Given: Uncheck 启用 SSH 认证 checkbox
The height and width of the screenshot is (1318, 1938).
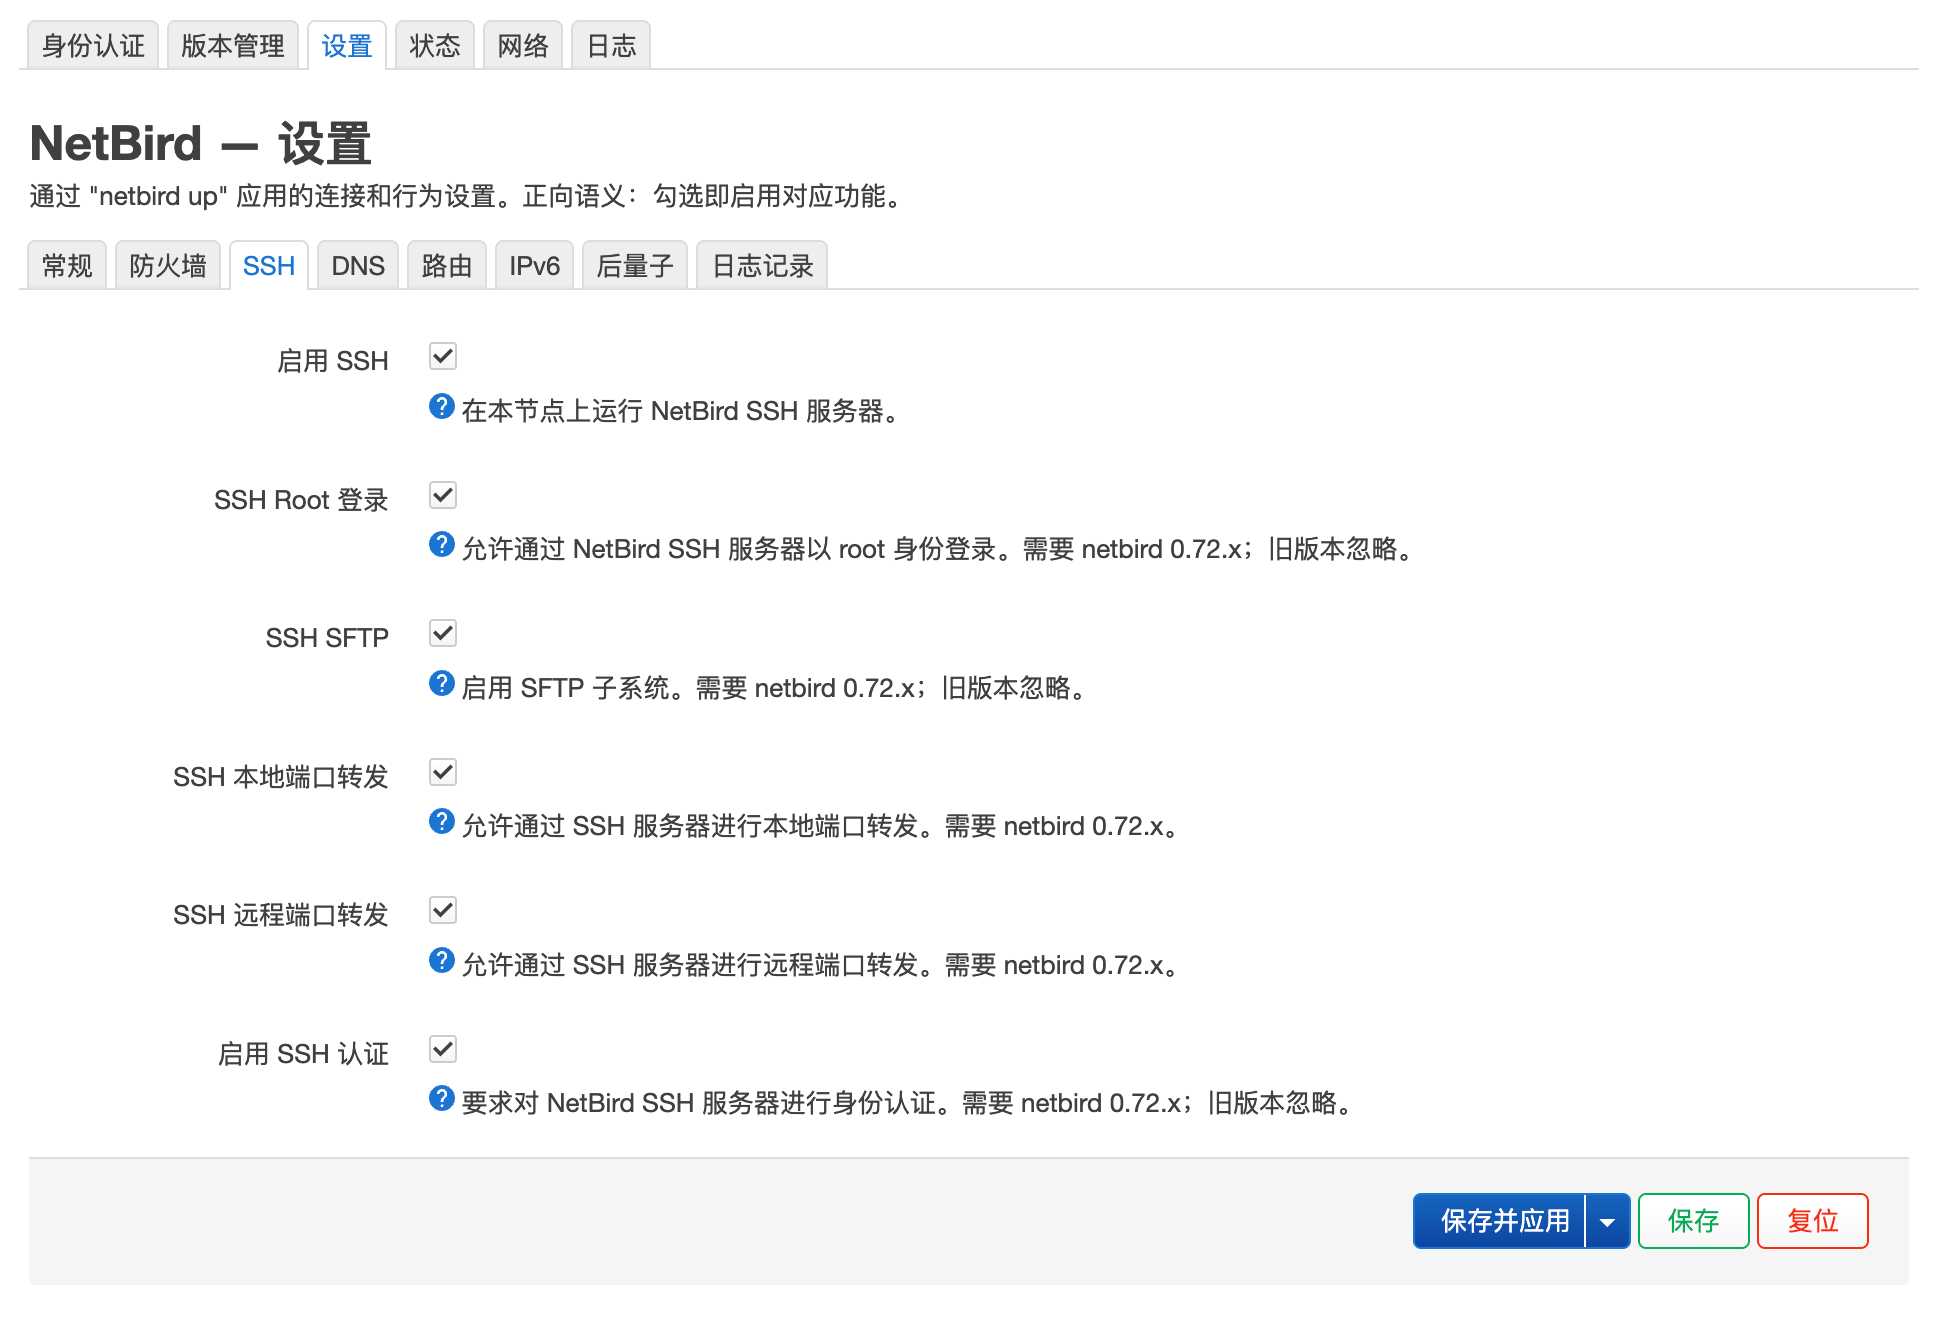Looking at the screenshot, I should pos(443,1049).
